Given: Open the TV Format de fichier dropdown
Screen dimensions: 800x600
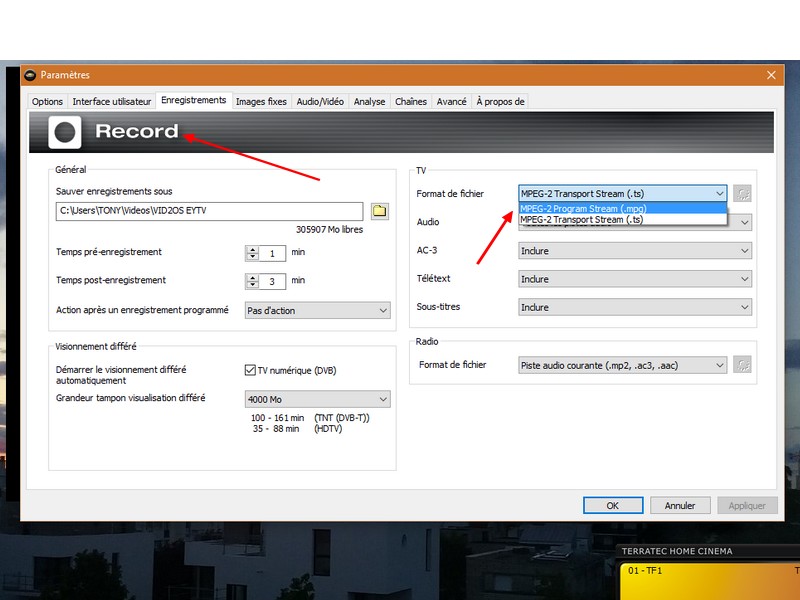Looking at the screenshot, I should 622,193.
